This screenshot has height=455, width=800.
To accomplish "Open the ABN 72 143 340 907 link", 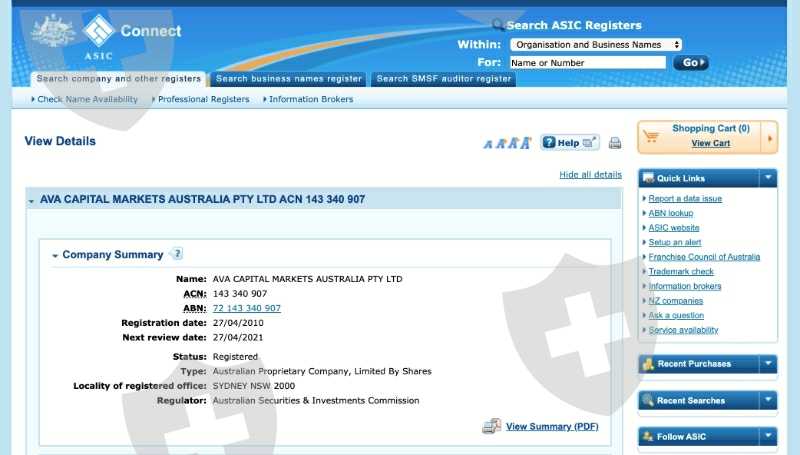I will point(246,308).
